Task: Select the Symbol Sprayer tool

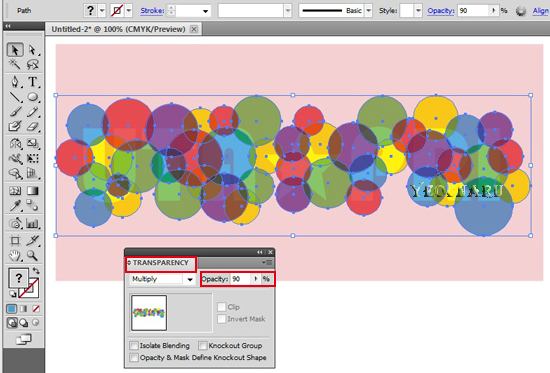Action: pos(15,223)
